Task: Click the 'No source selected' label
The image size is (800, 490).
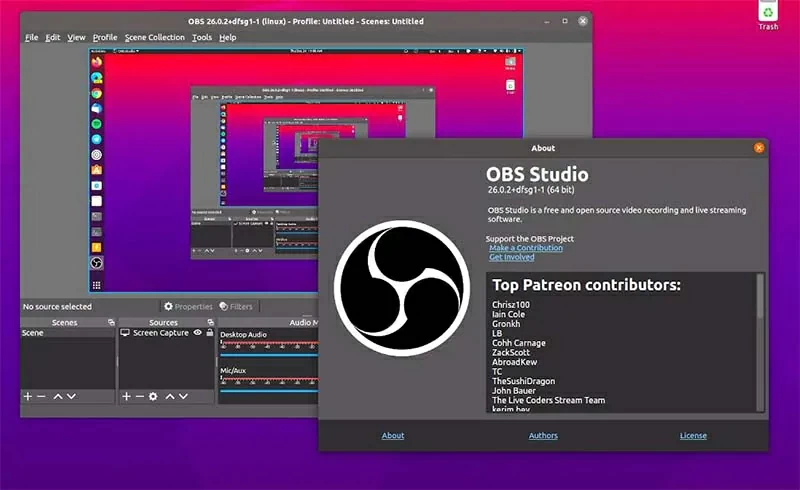Action: click(x=57, y=306)
